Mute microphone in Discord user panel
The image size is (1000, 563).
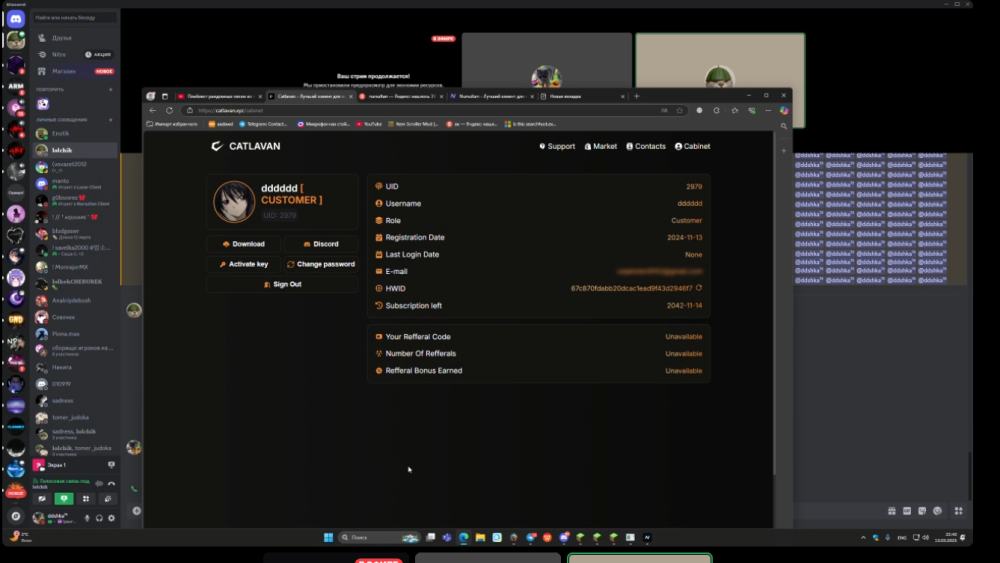coord(87,518)
